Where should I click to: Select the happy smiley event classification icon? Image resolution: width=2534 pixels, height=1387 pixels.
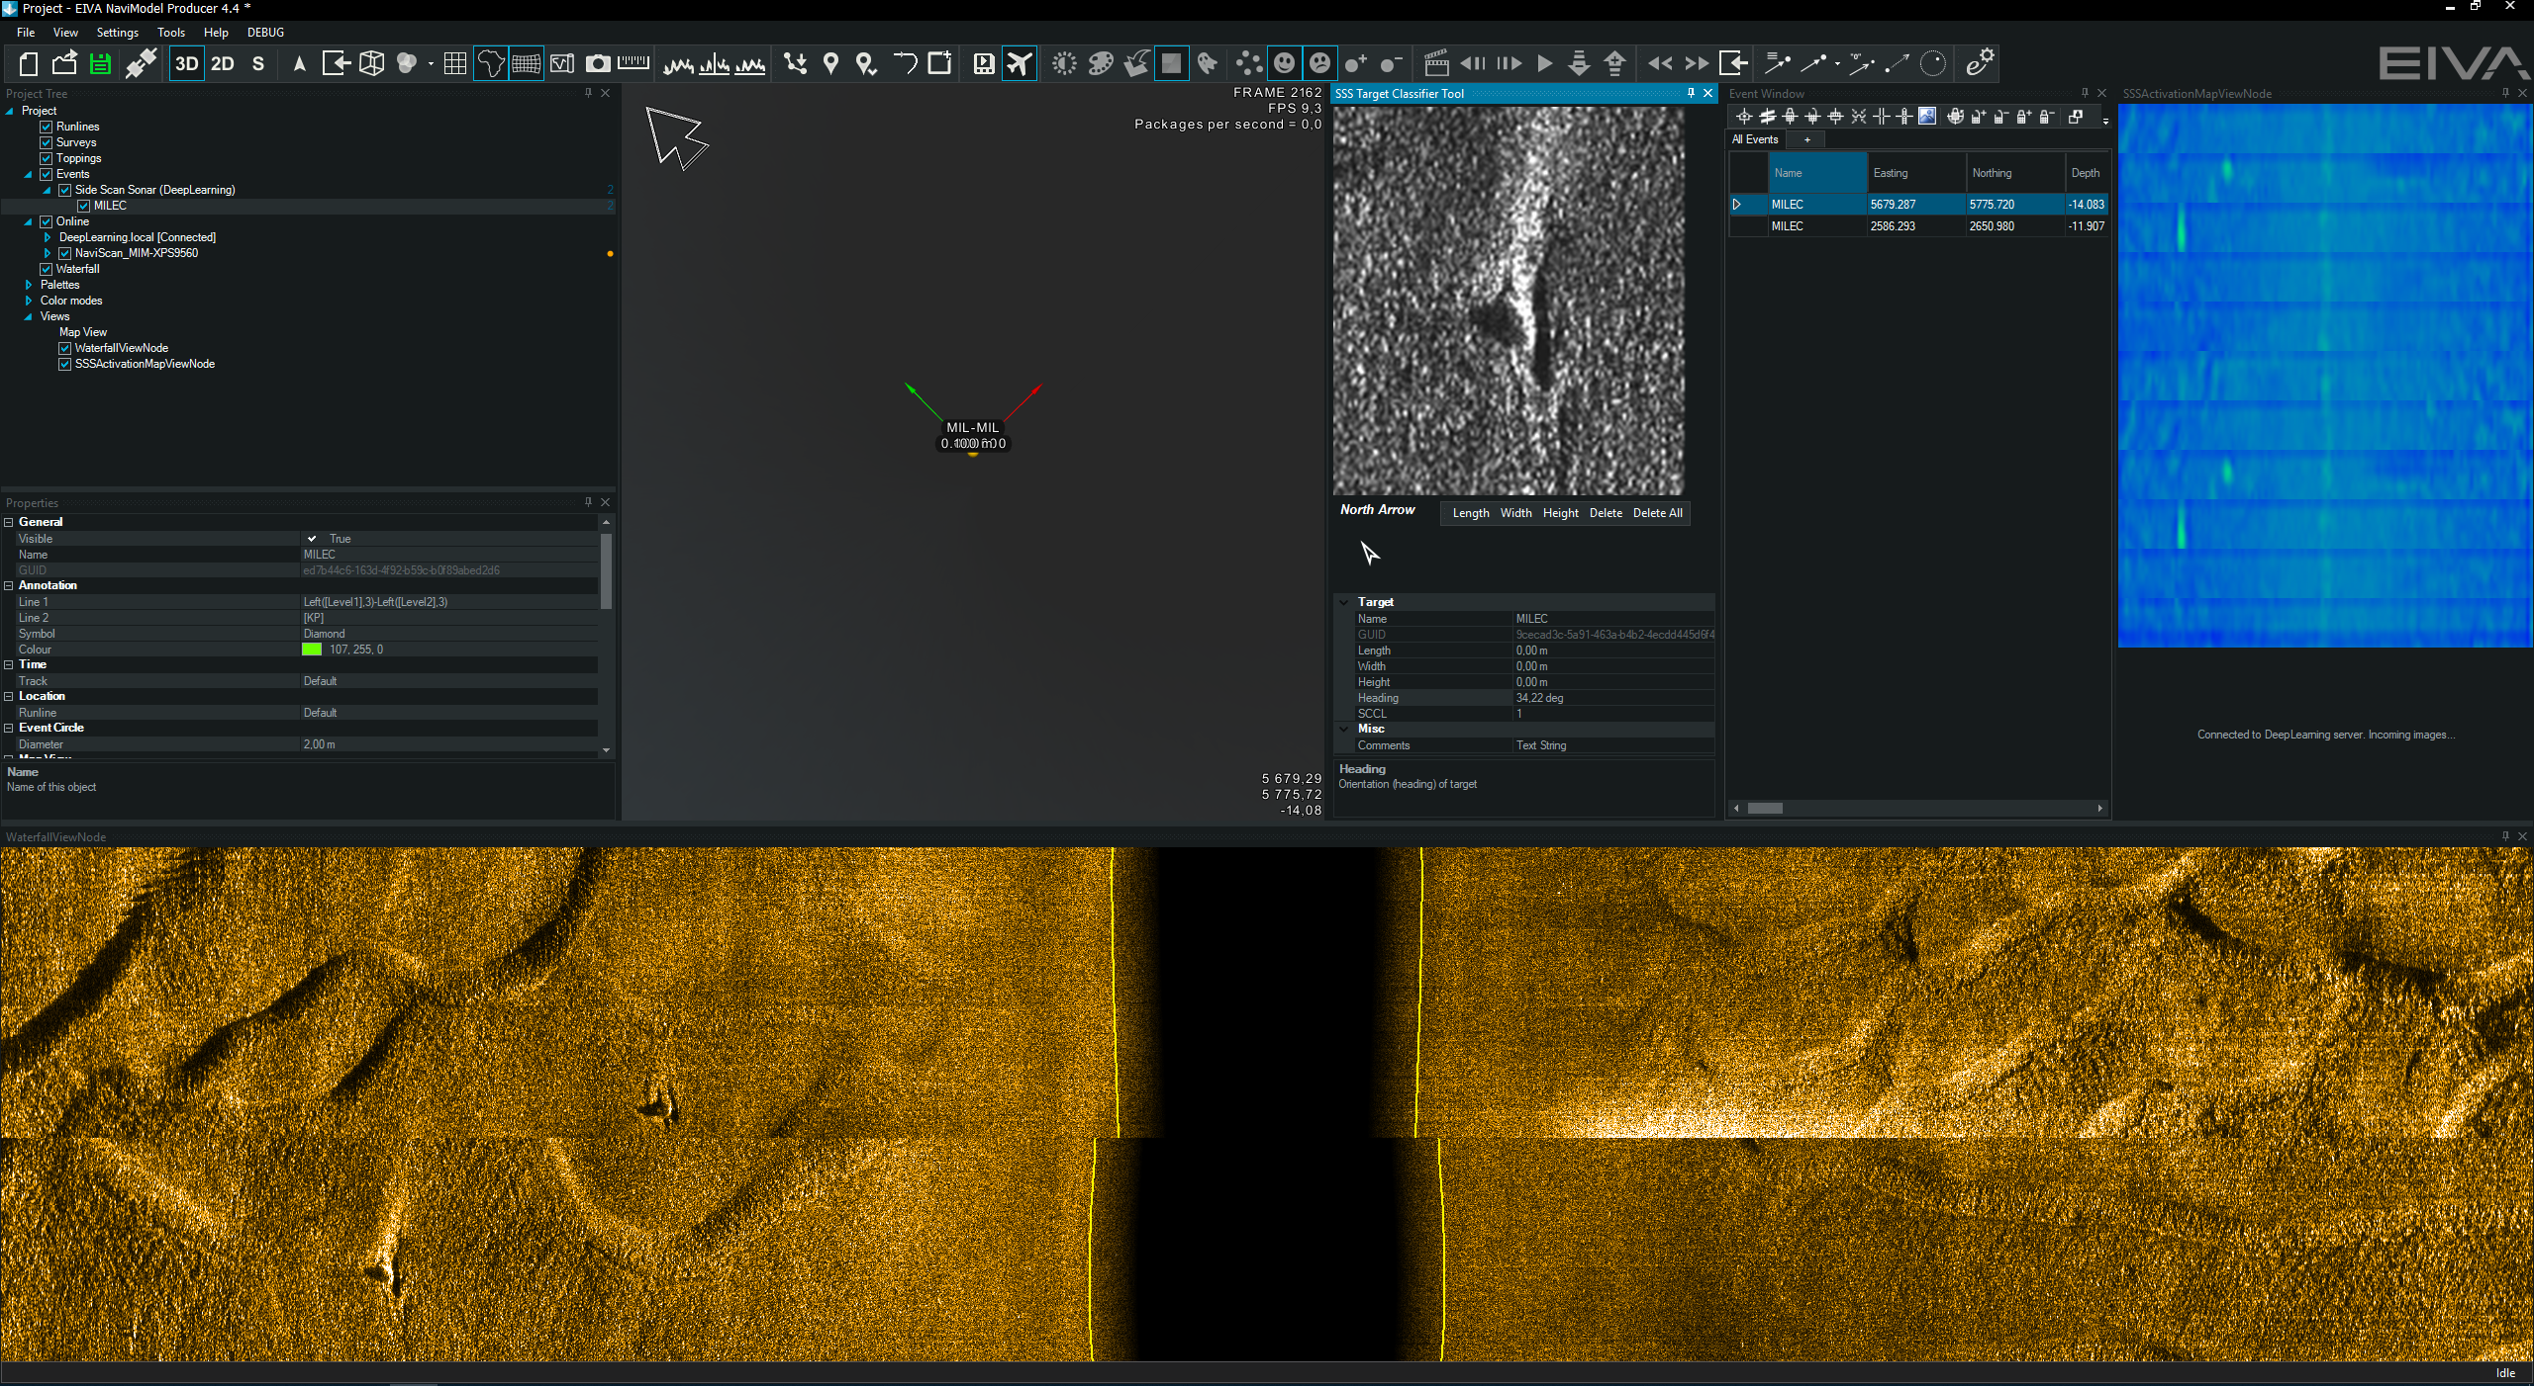point(1284,63)
